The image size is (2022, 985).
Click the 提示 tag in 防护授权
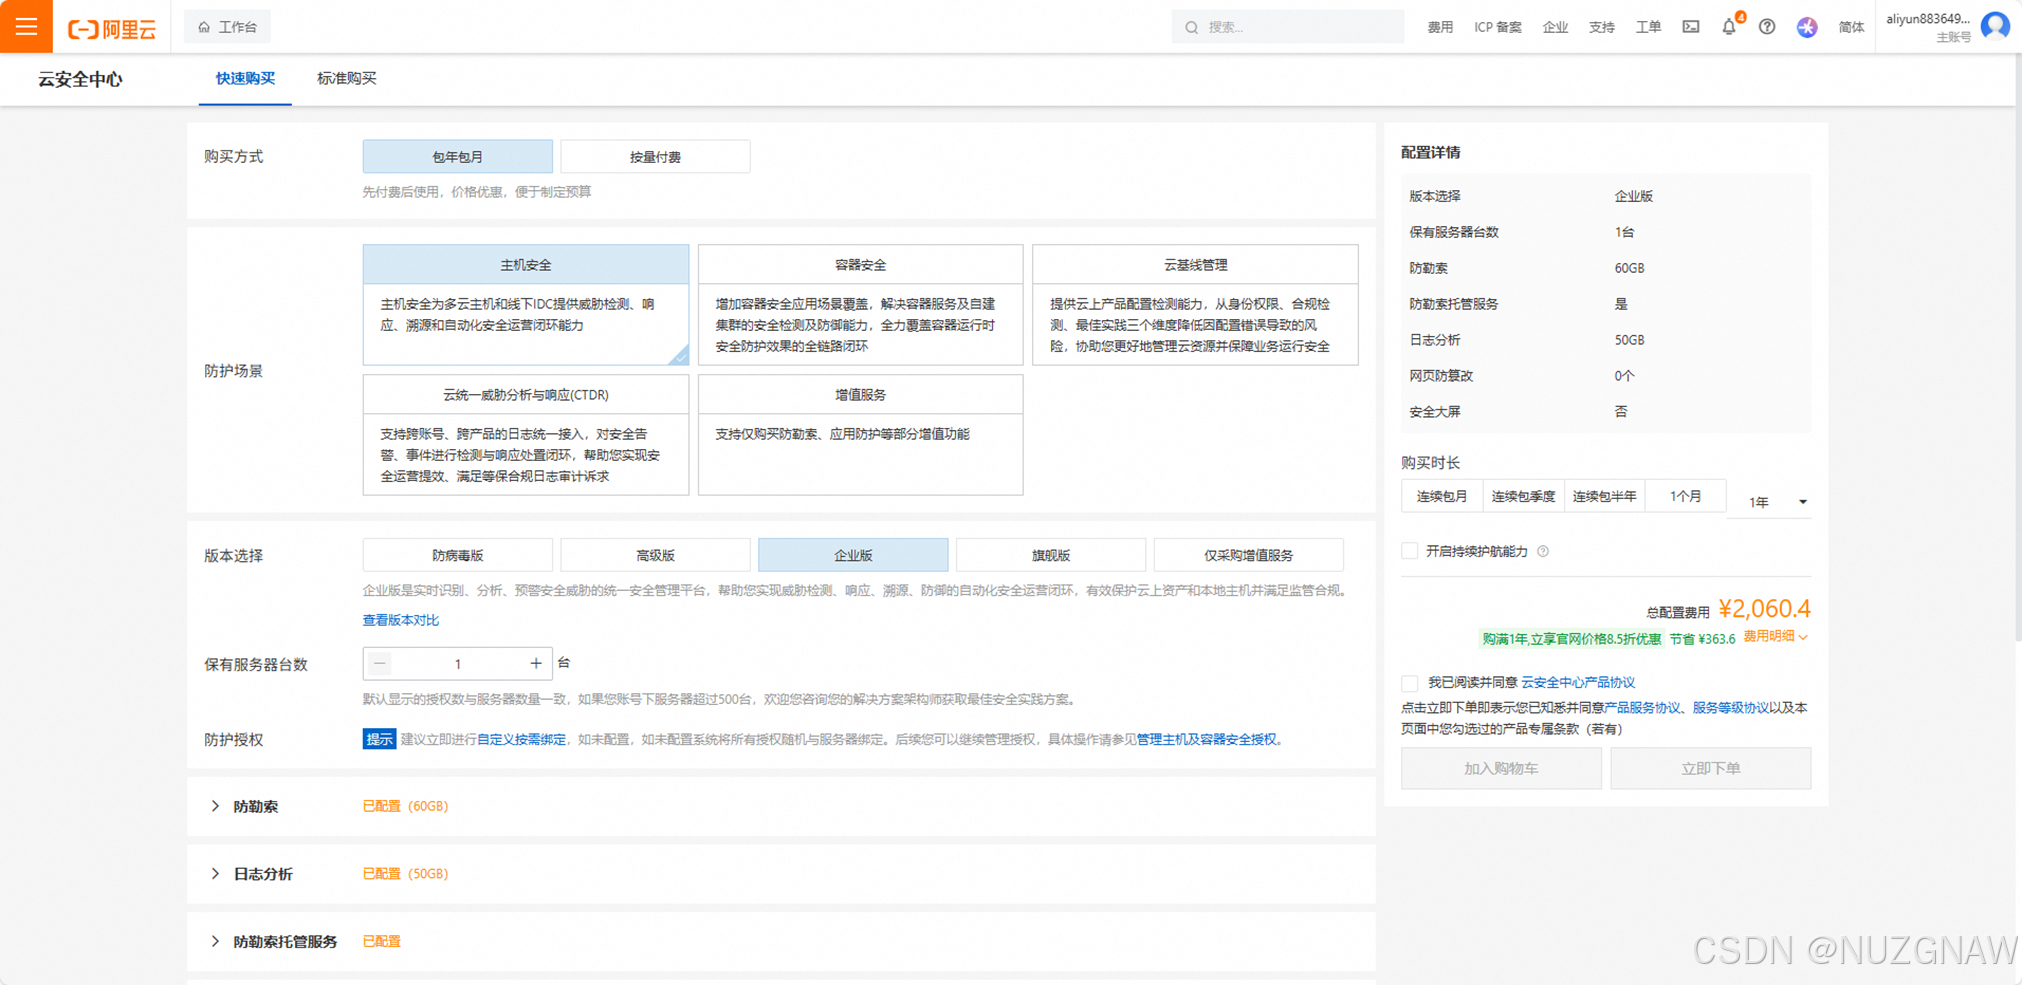click(379, 739)
